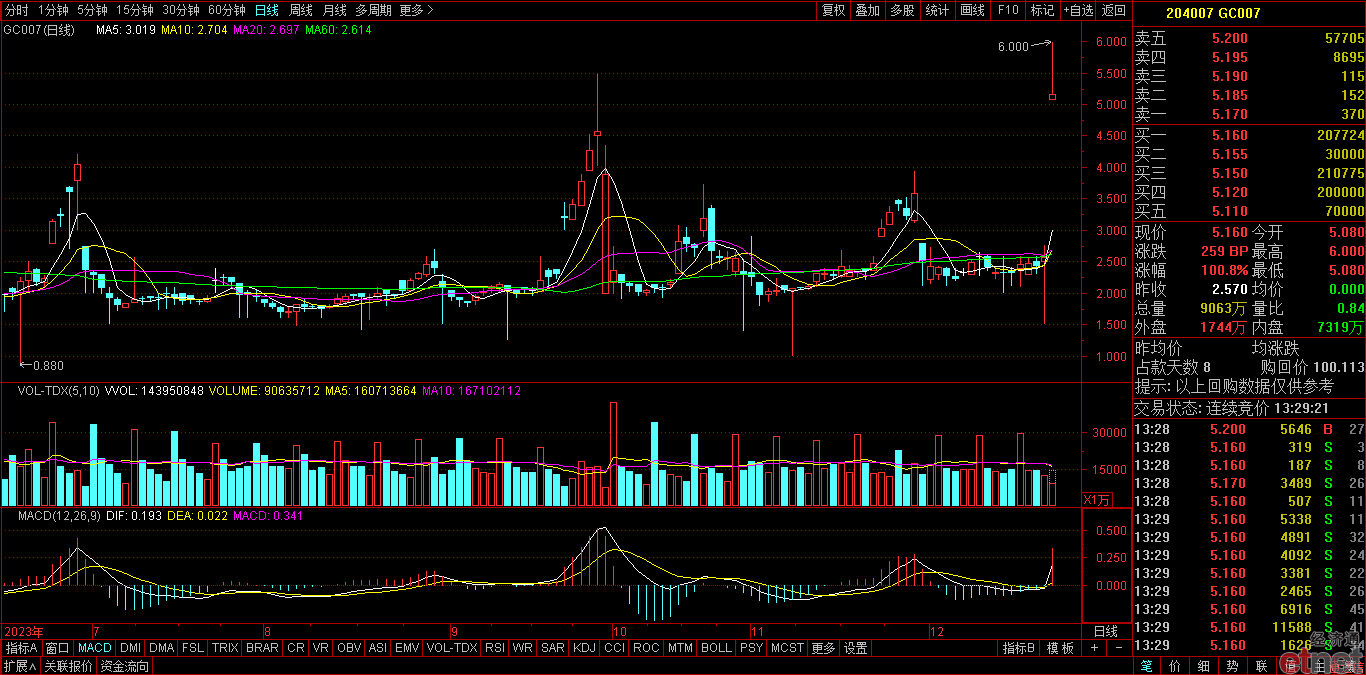Viewport: 1366px width, 675px height.
Task: Click the 返回 back button
Action: tap(1113, 10)
